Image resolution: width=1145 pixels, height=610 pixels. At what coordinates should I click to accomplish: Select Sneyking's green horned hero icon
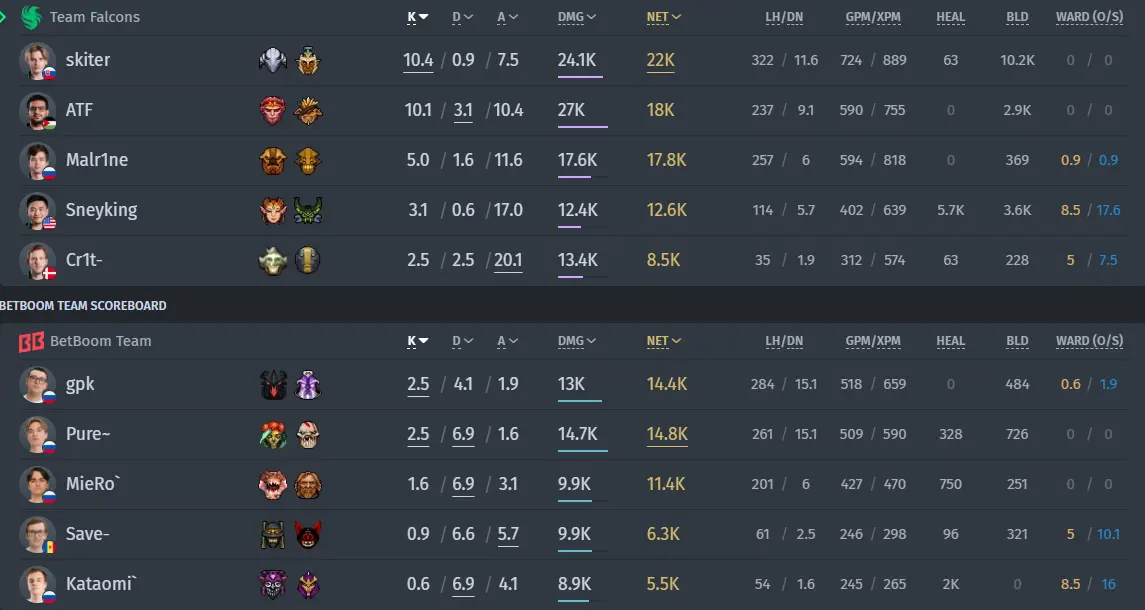(x=307, y=210)
